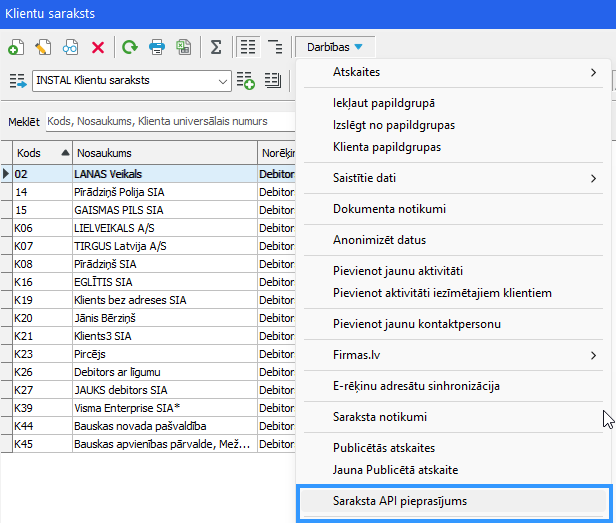Switch to list view icon

[248, 47]
